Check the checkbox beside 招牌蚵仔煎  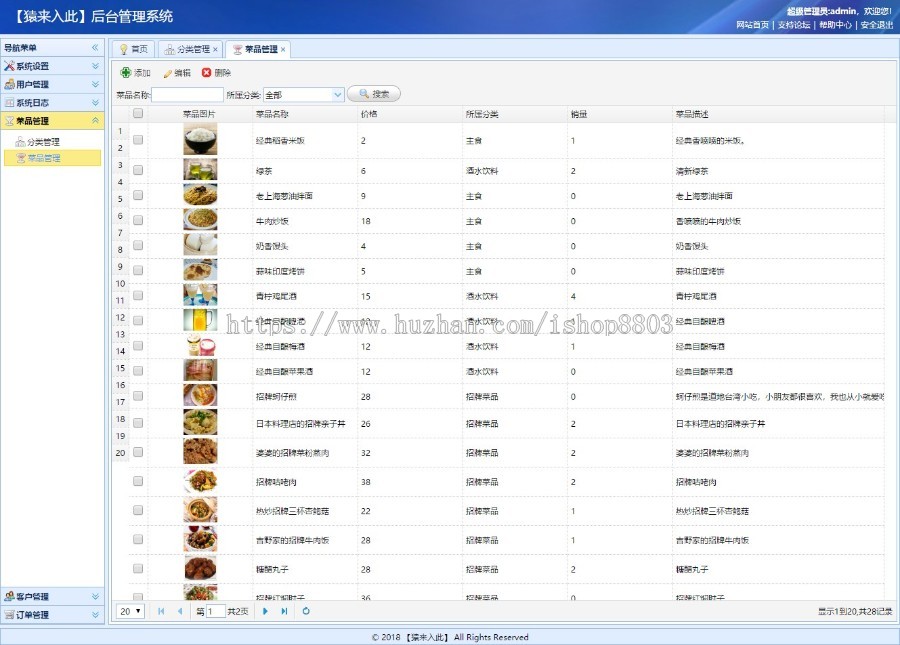click(x=138, y=395)
